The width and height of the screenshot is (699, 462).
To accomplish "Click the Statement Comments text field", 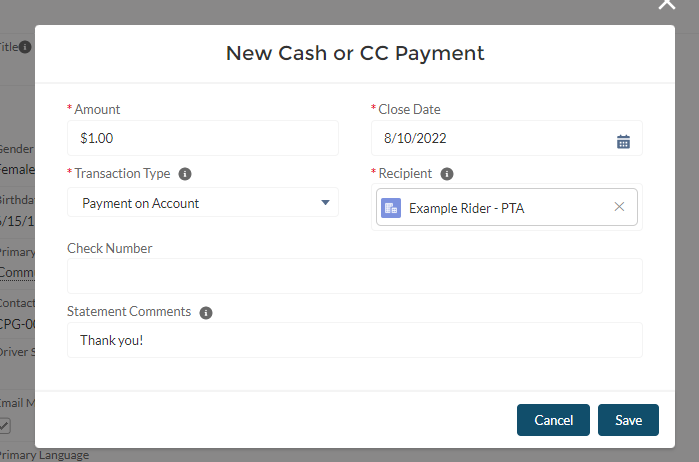I will pyautogui.click(x=355, y=340).
